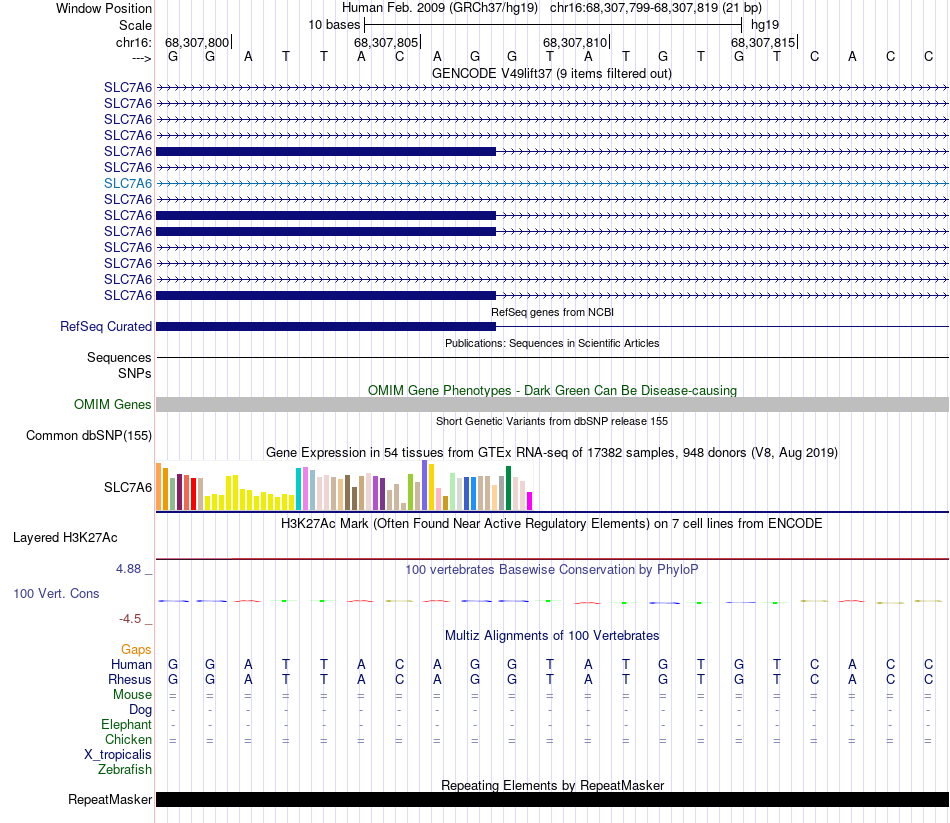Open the Layered H3K27Ac track label

65,538
